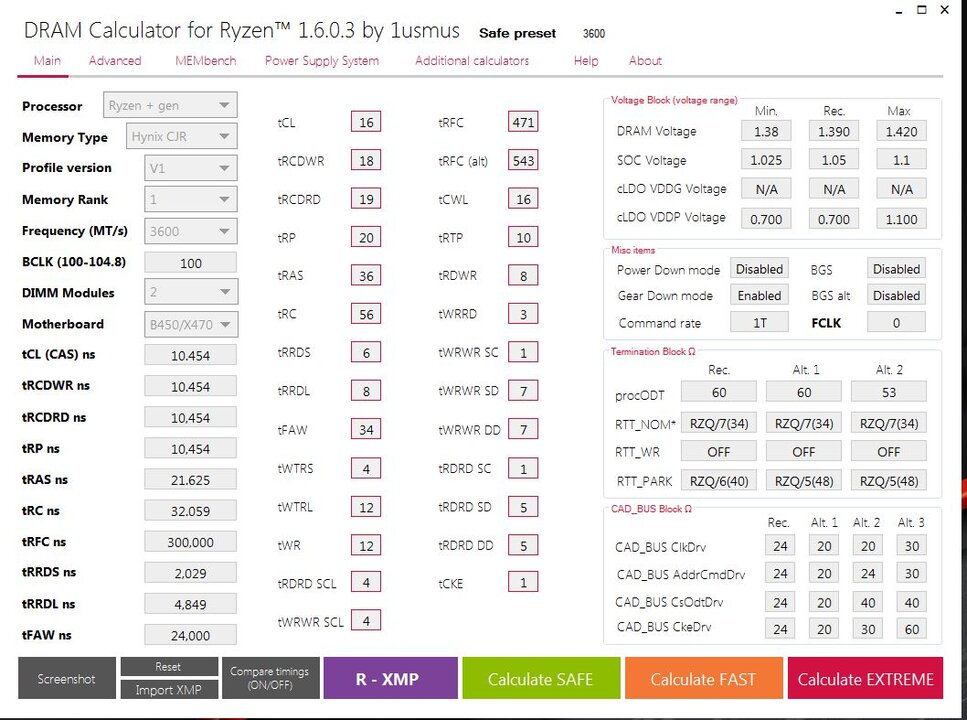Click the tCWL value box
The width and height of the screenshot is (967, 720).
coord(523,199)
